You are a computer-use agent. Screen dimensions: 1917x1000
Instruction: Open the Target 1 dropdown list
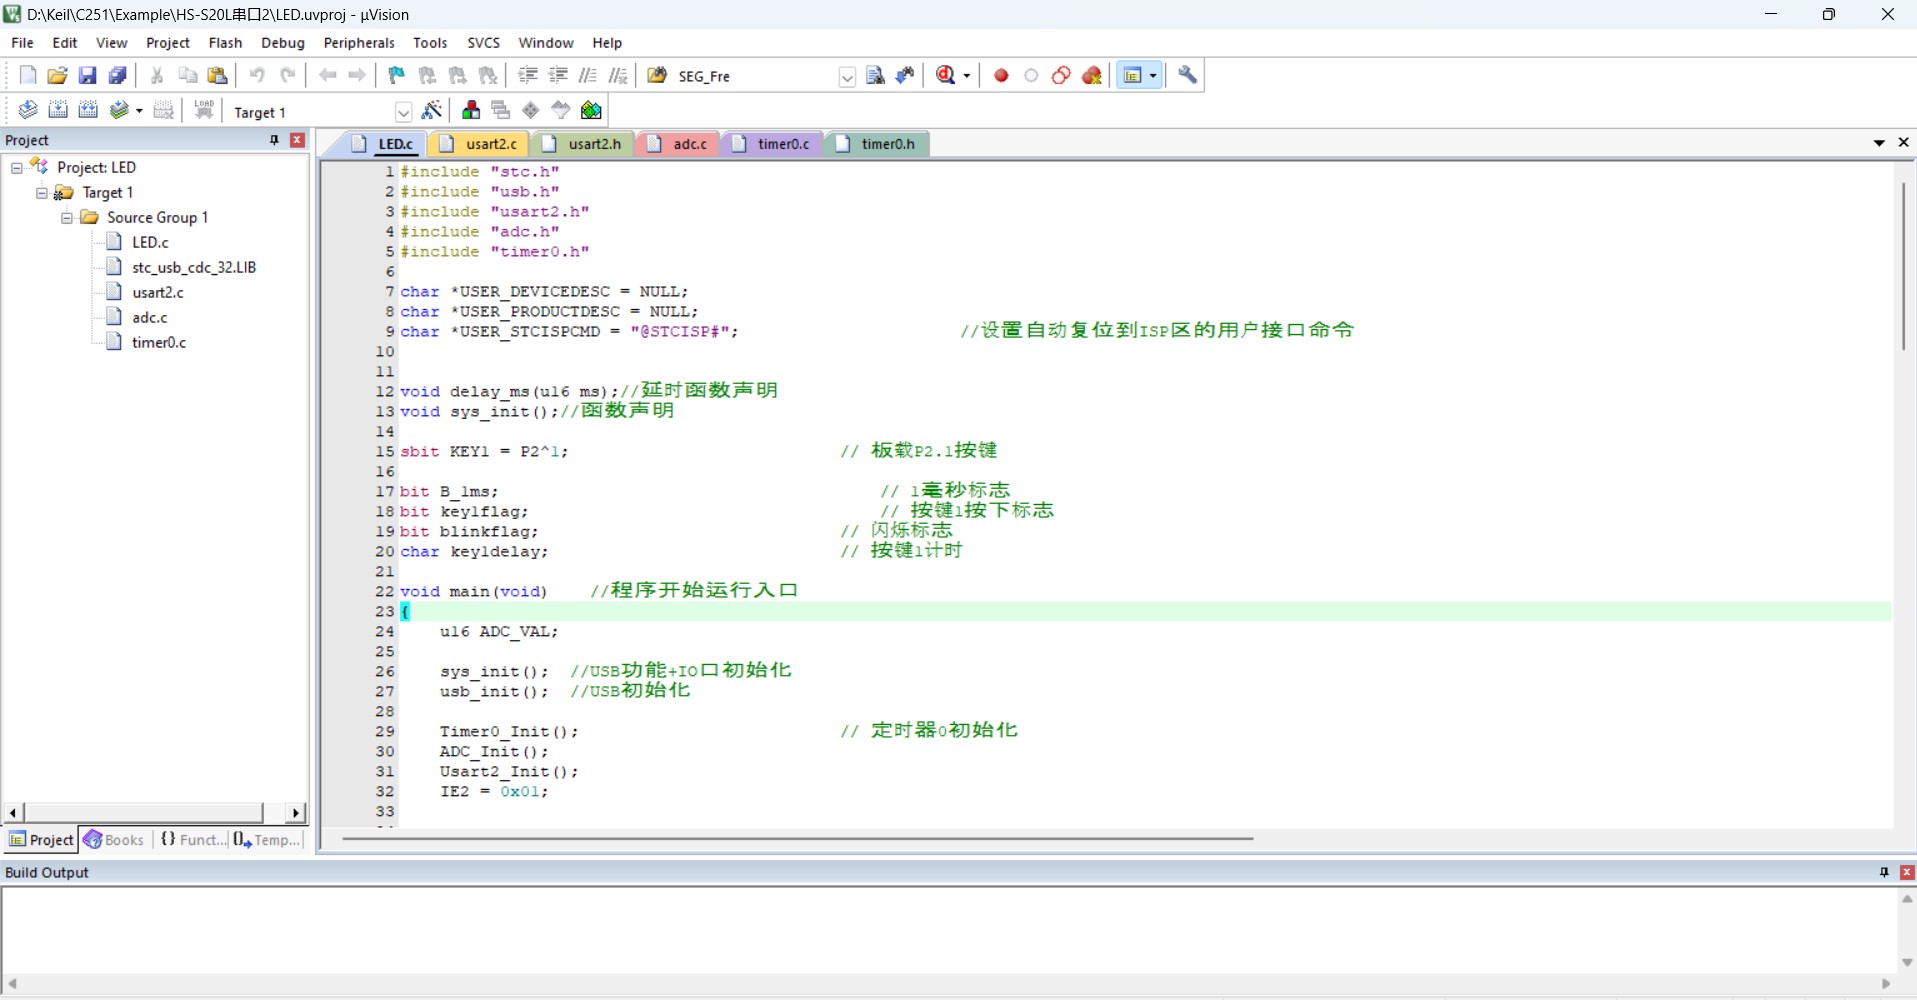coord(403,112)
